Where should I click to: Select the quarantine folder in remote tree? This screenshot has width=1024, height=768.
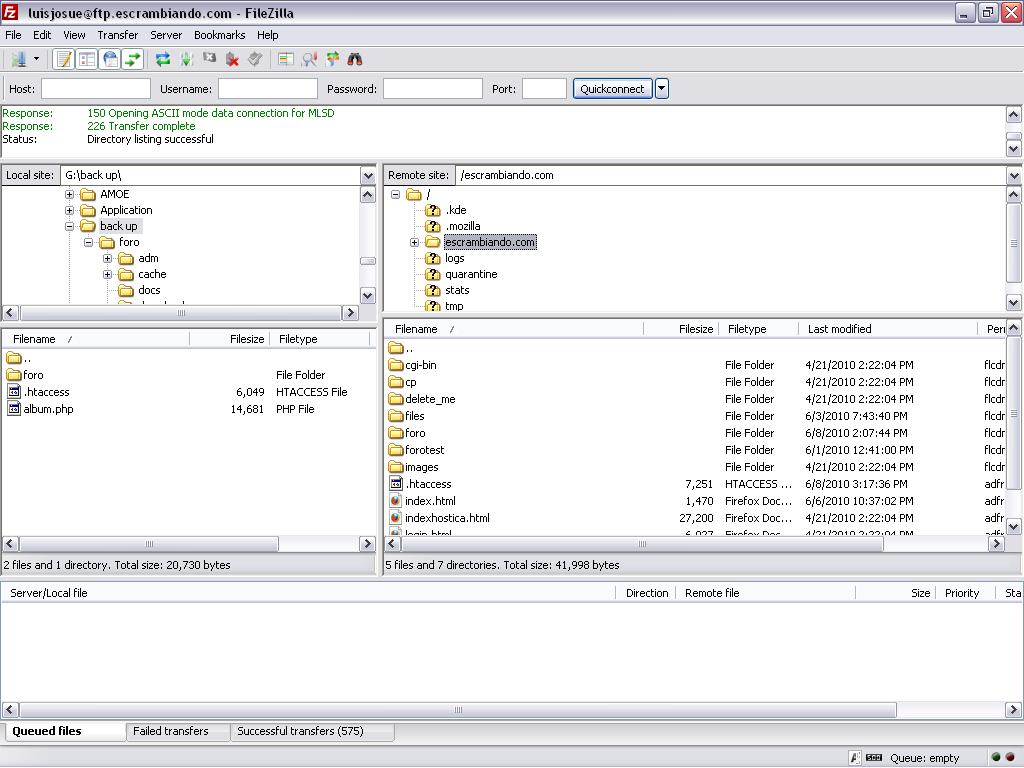[x=471, y=274]
